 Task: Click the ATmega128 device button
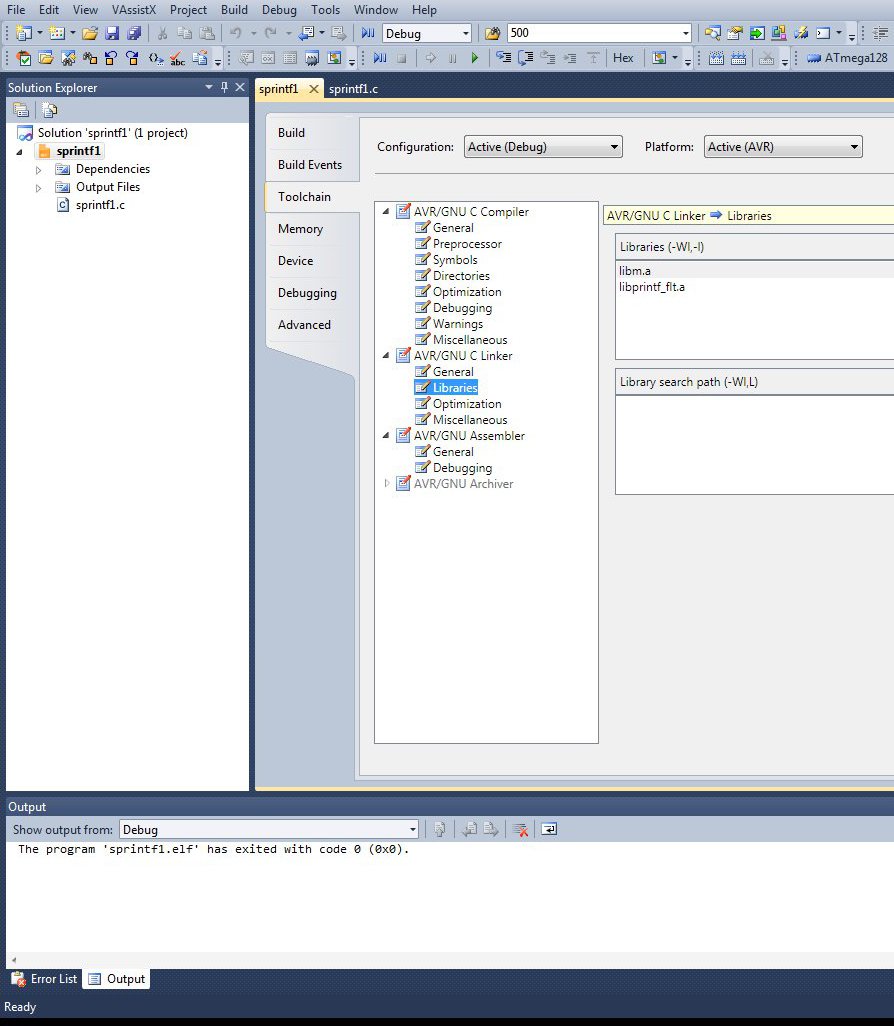click(x=848, y=58)
